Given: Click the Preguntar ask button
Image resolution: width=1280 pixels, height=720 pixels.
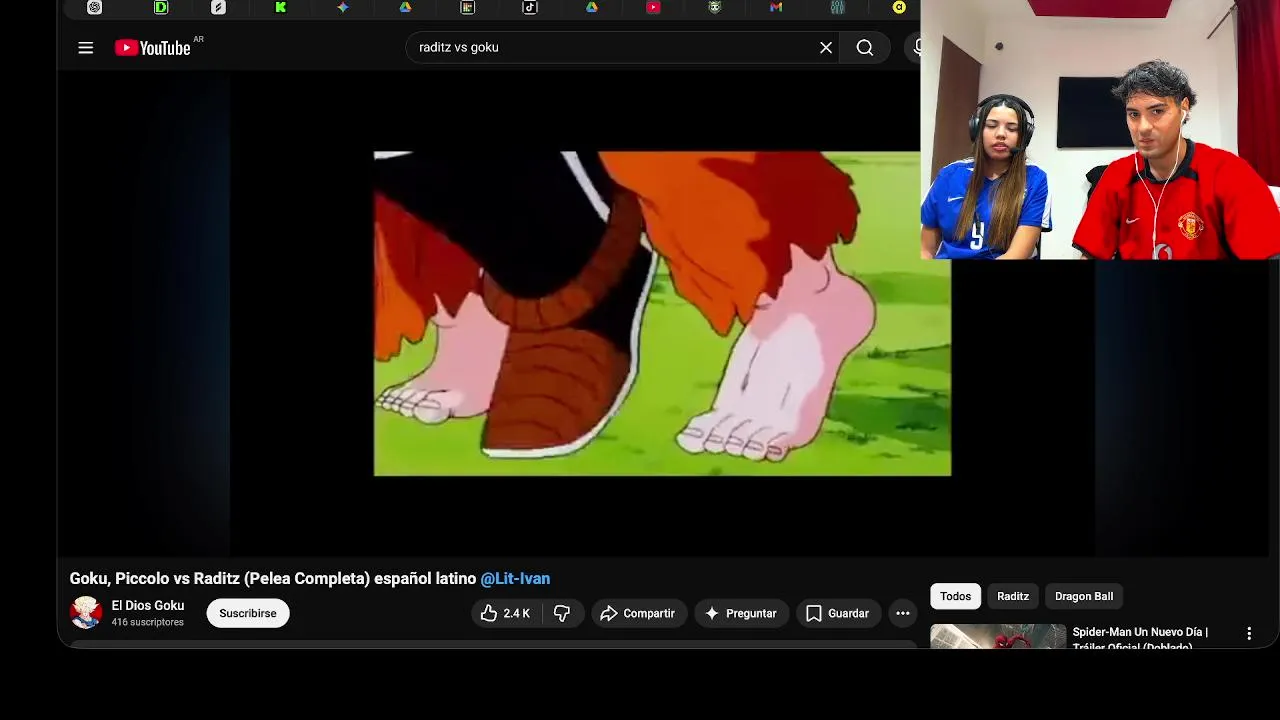Looking at the screenshot, I should pyautogui.click(x=741, y=613).
